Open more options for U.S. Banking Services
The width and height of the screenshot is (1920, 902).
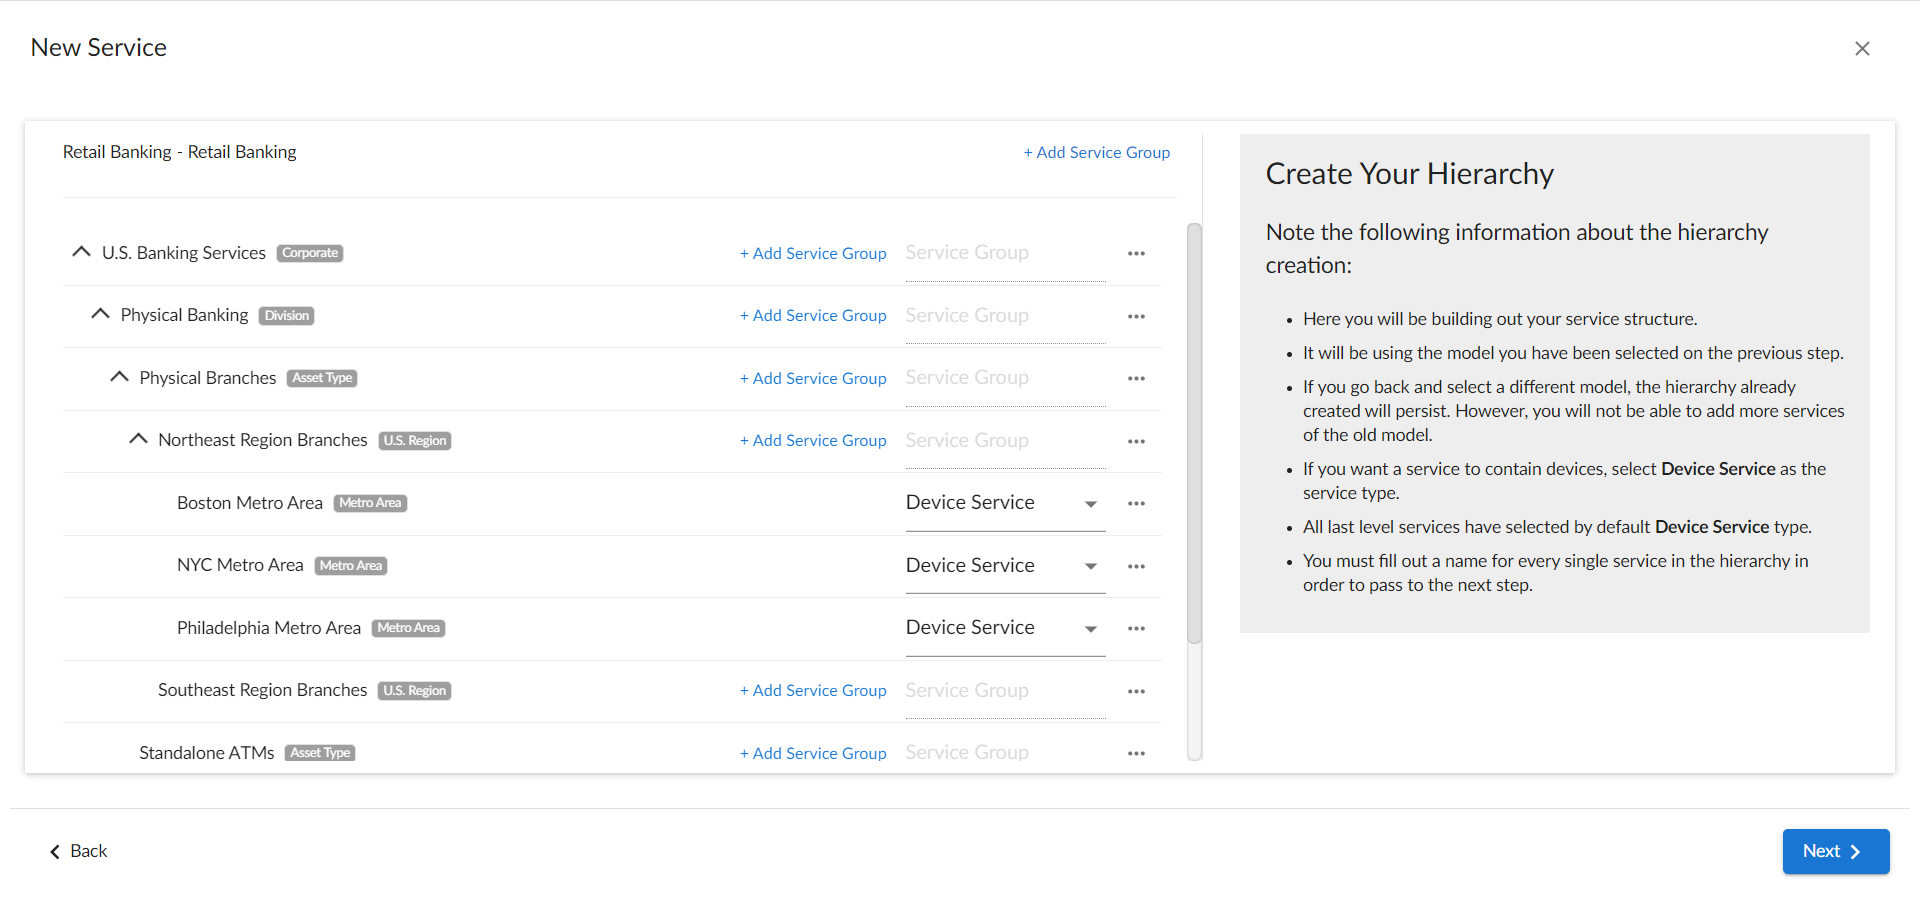1136,254
